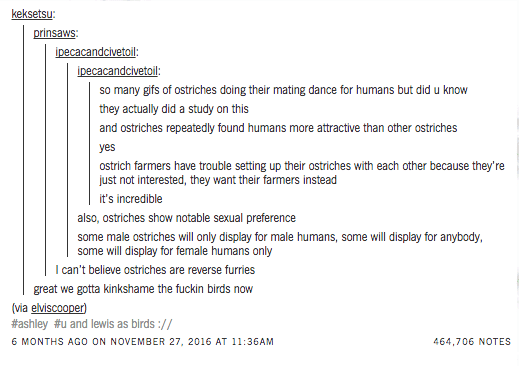519x366 pixels.
Task: Select the #u and lewis as birds tag
Action: tap(113, 324)
